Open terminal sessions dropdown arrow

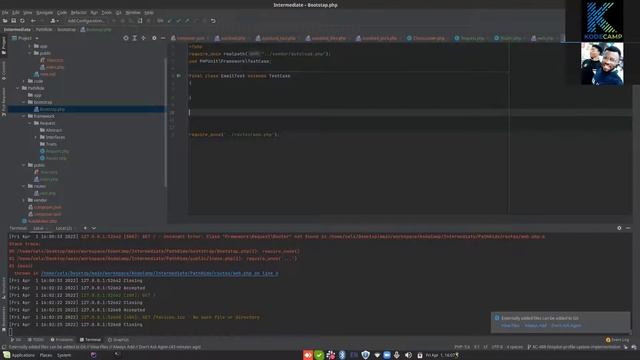point(94,228)
